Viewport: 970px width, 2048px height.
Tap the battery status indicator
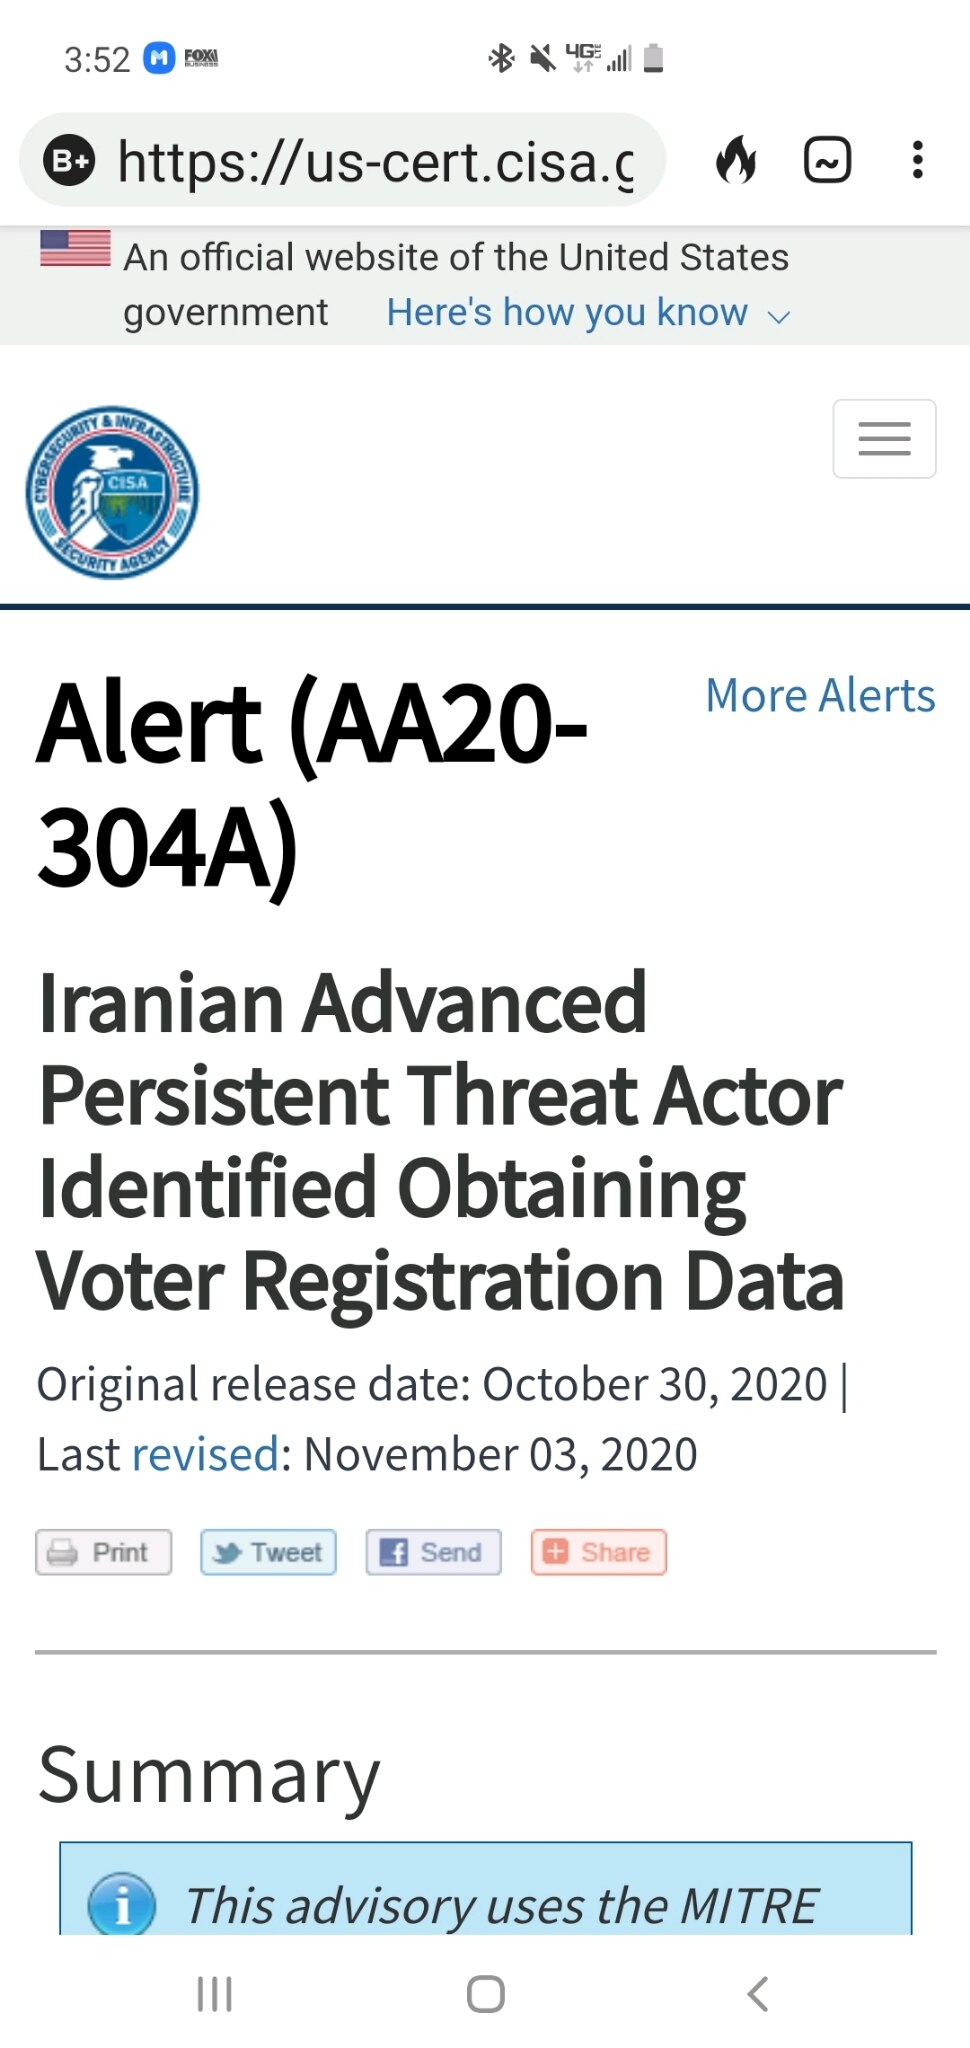652,57
